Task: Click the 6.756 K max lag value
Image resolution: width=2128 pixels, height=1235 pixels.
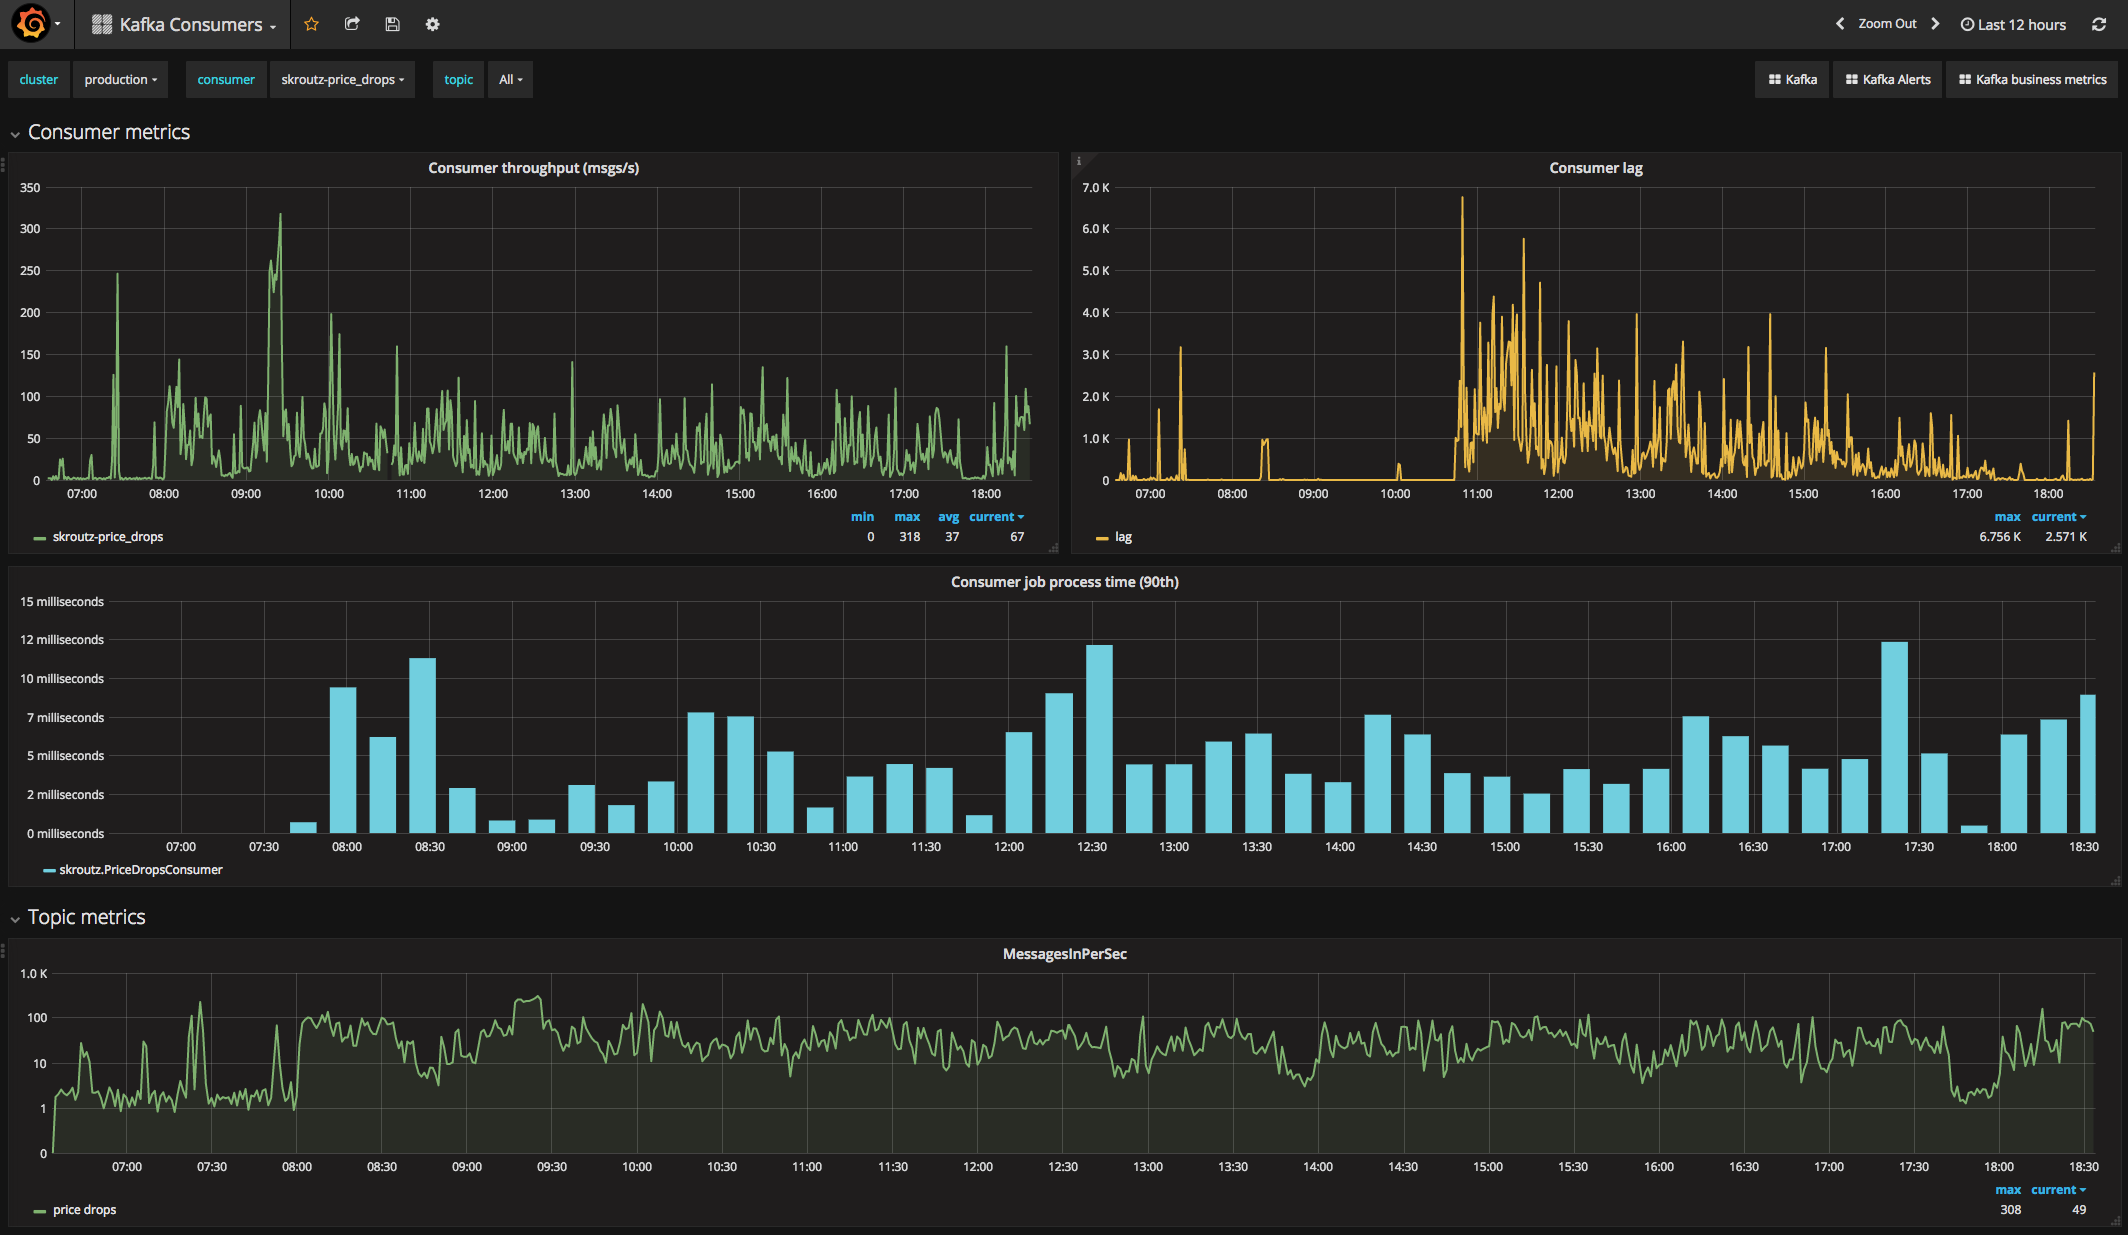Action: (2000, 537)
